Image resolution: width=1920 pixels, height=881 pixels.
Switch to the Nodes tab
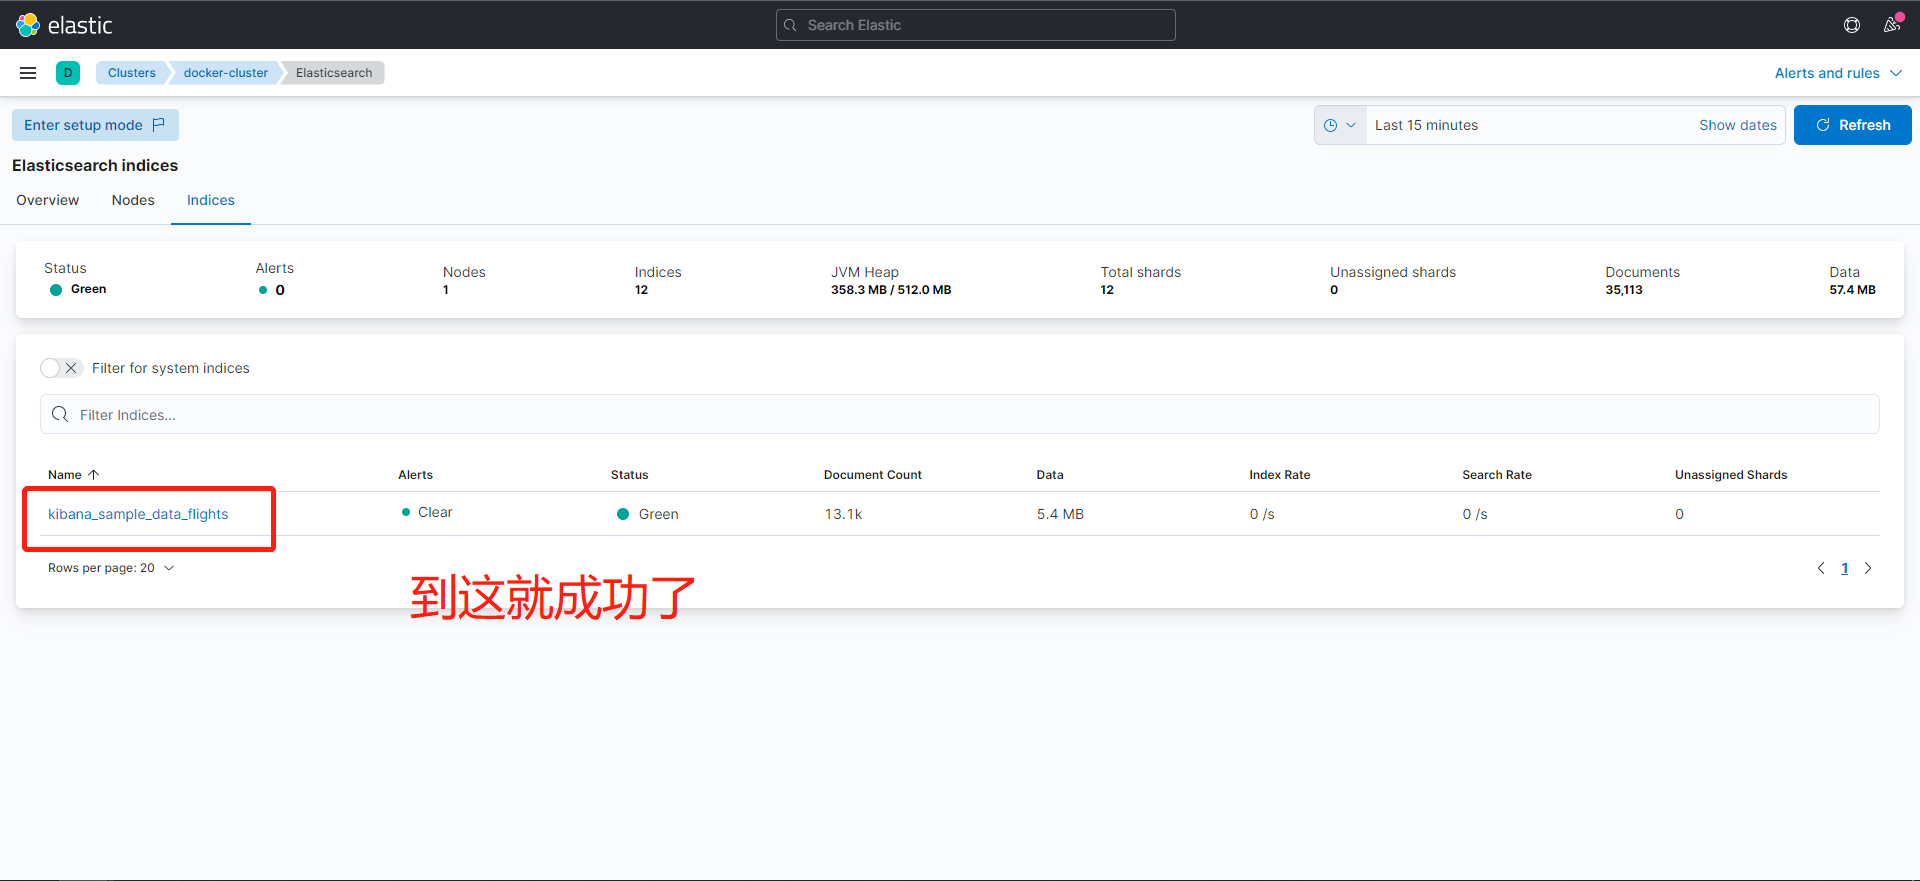133,200
